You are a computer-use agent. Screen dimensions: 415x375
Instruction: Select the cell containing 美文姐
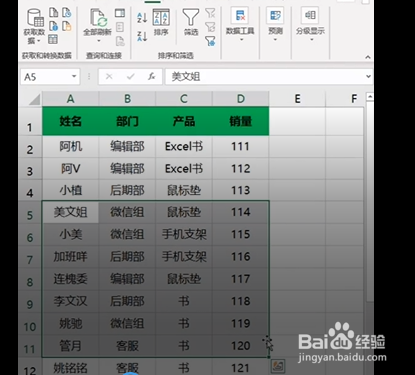coord(70,212)
